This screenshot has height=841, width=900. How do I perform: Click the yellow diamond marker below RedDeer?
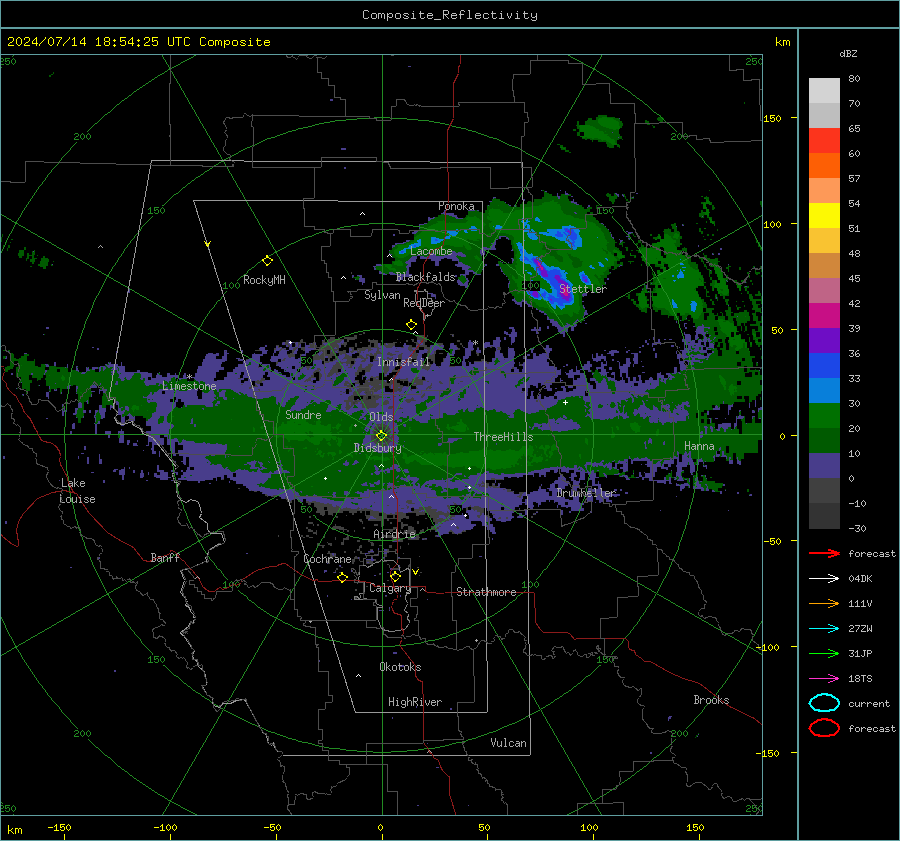411,325
